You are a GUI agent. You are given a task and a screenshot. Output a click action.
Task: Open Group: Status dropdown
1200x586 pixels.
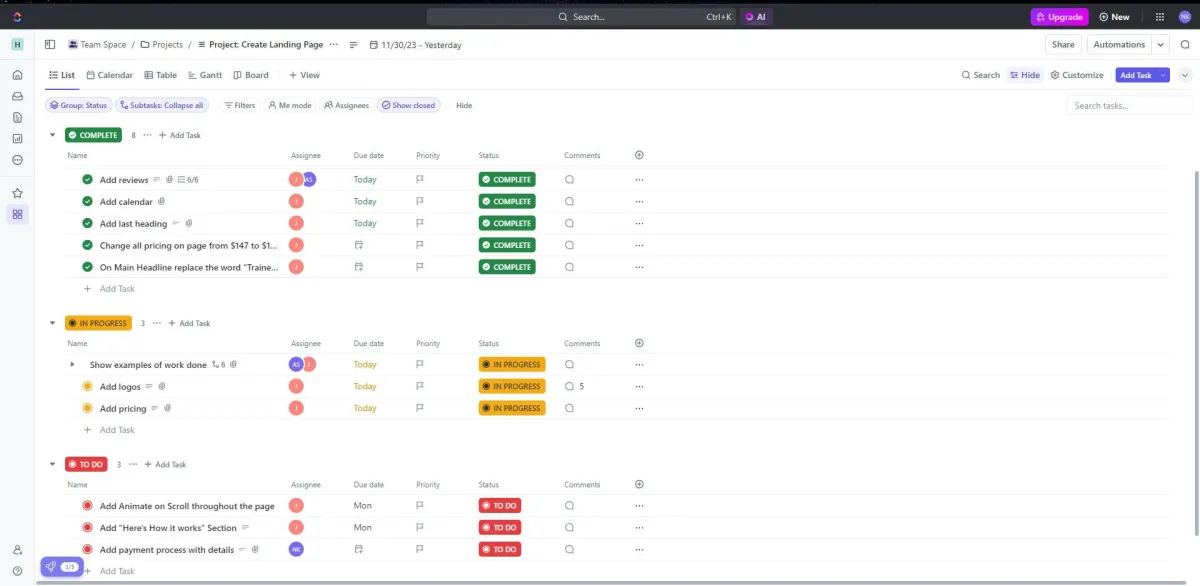[78, 105]
